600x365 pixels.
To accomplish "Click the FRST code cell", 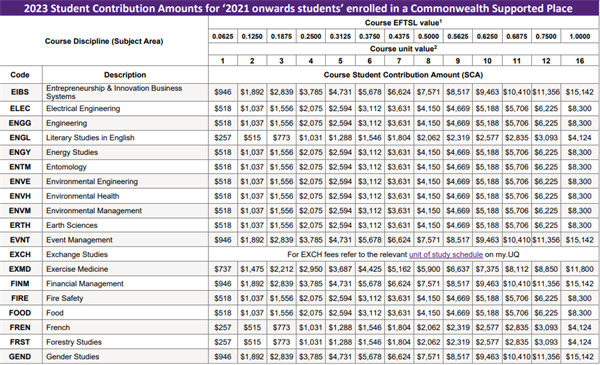I will pos(20,342).
